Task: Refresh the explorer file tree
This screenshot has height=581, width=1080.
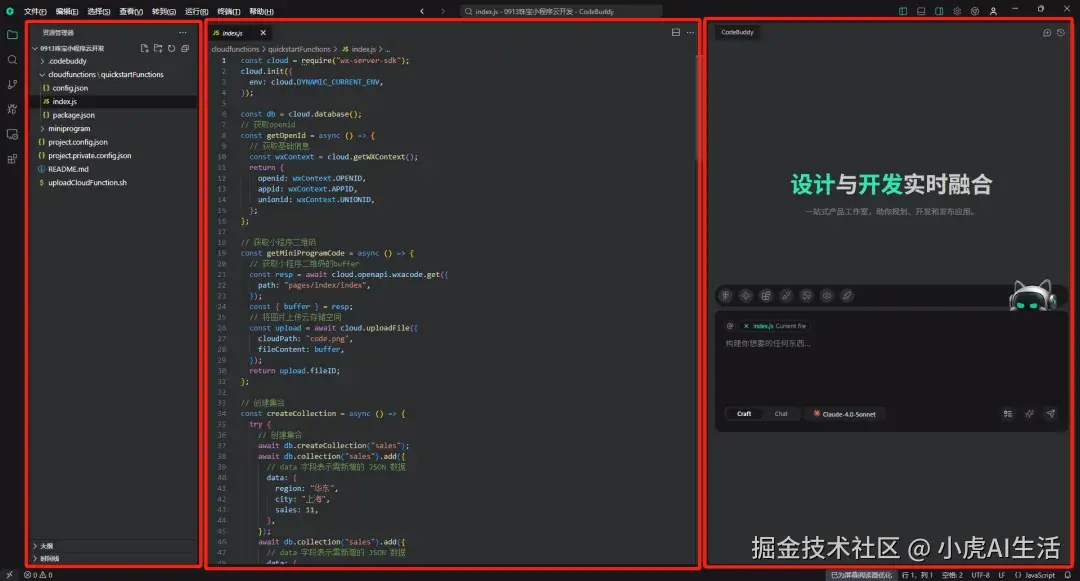Action: pyautogui.click(x=172, y=48)
